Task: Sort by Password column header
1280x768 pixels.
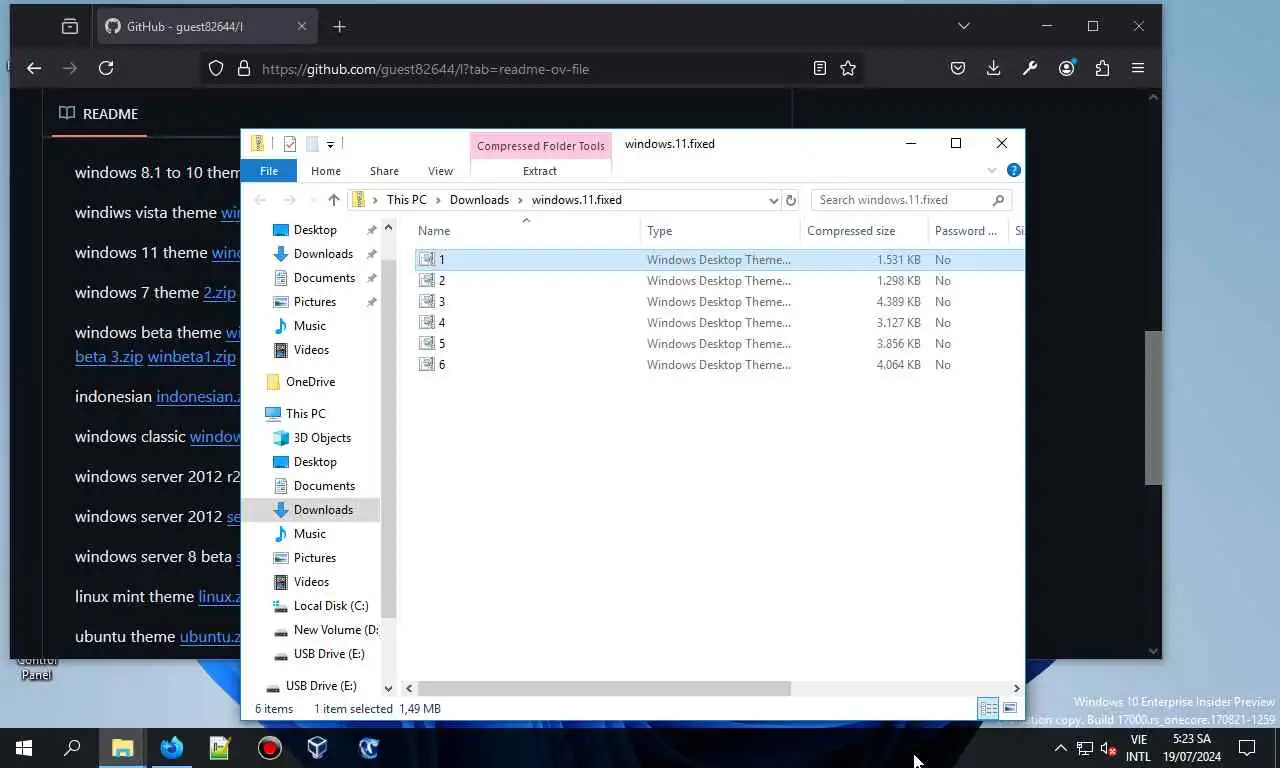Action: [x=968, y=231]
